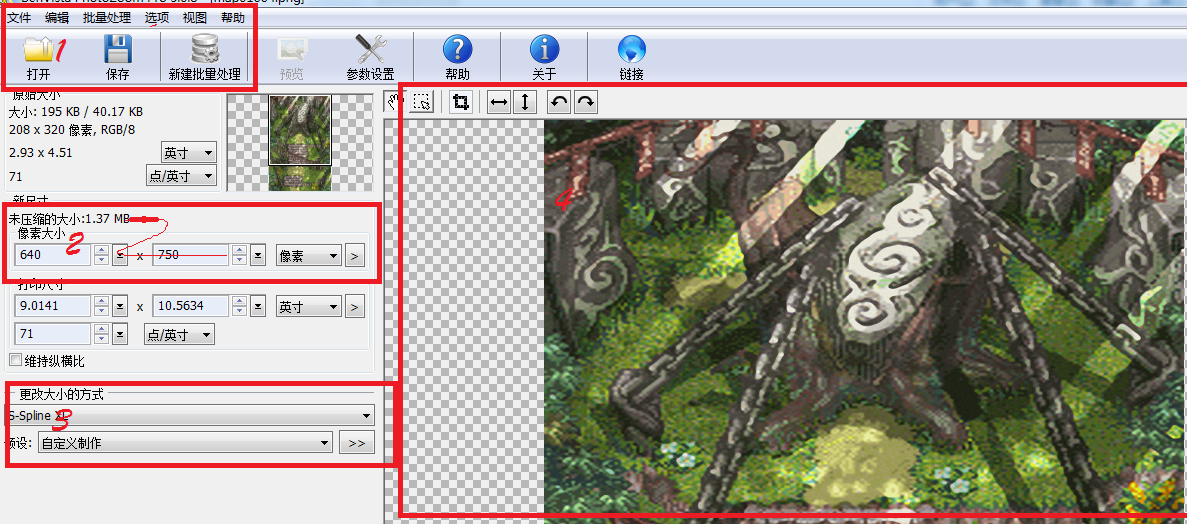Image resolution: width=1187 pixels, height=524 pixels.
Task: Rotate image counterclockwise
Action: [559, 102]
